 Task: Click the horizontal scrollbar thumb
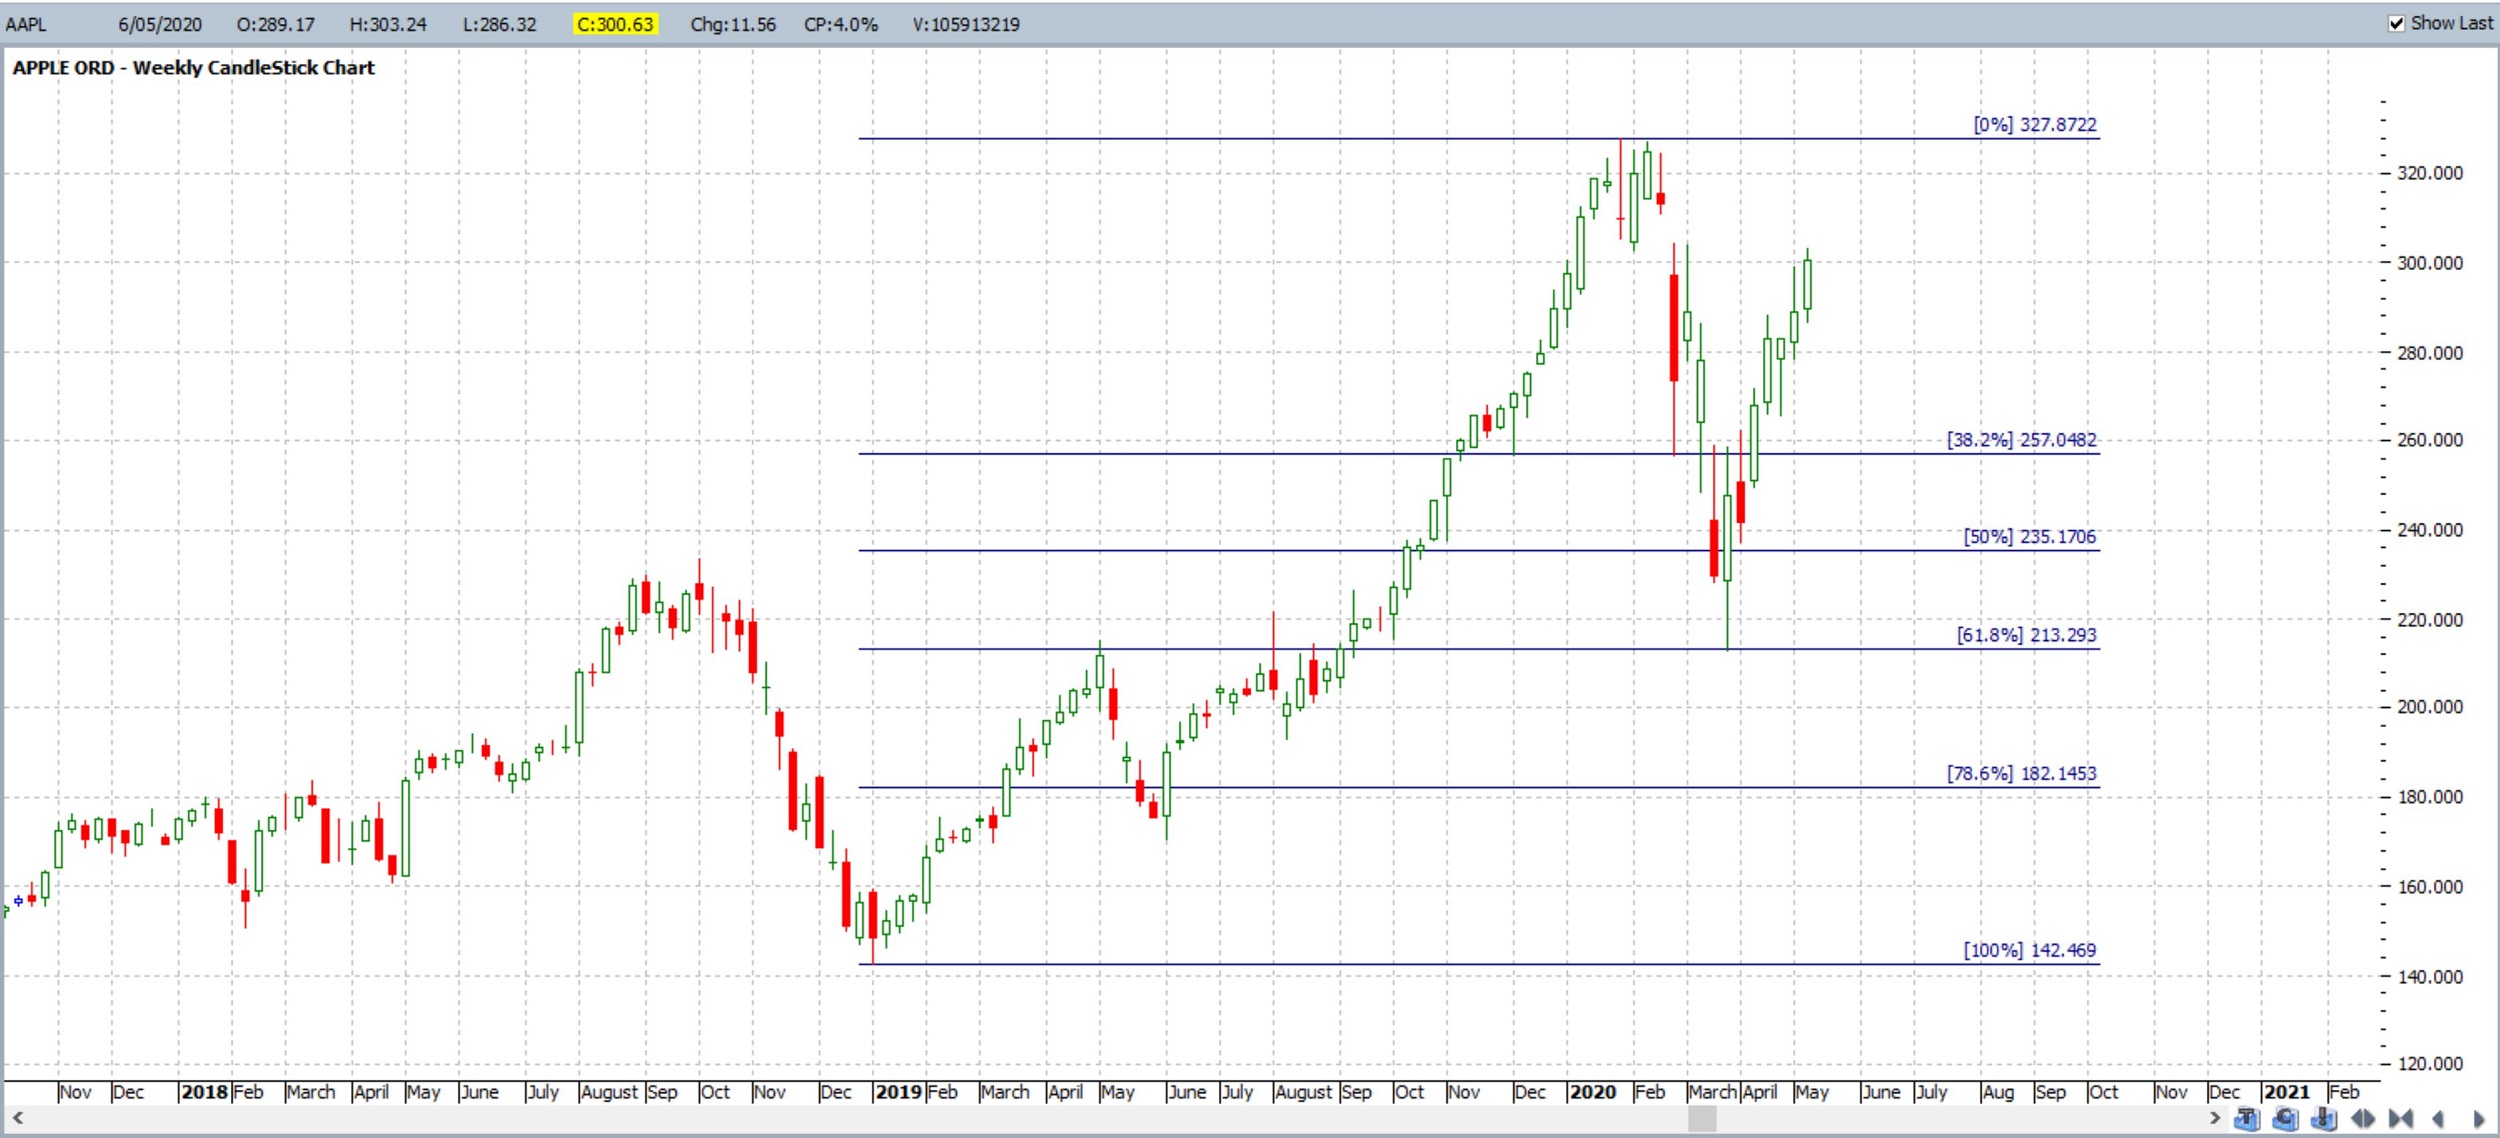(x=1702, y=1118)
